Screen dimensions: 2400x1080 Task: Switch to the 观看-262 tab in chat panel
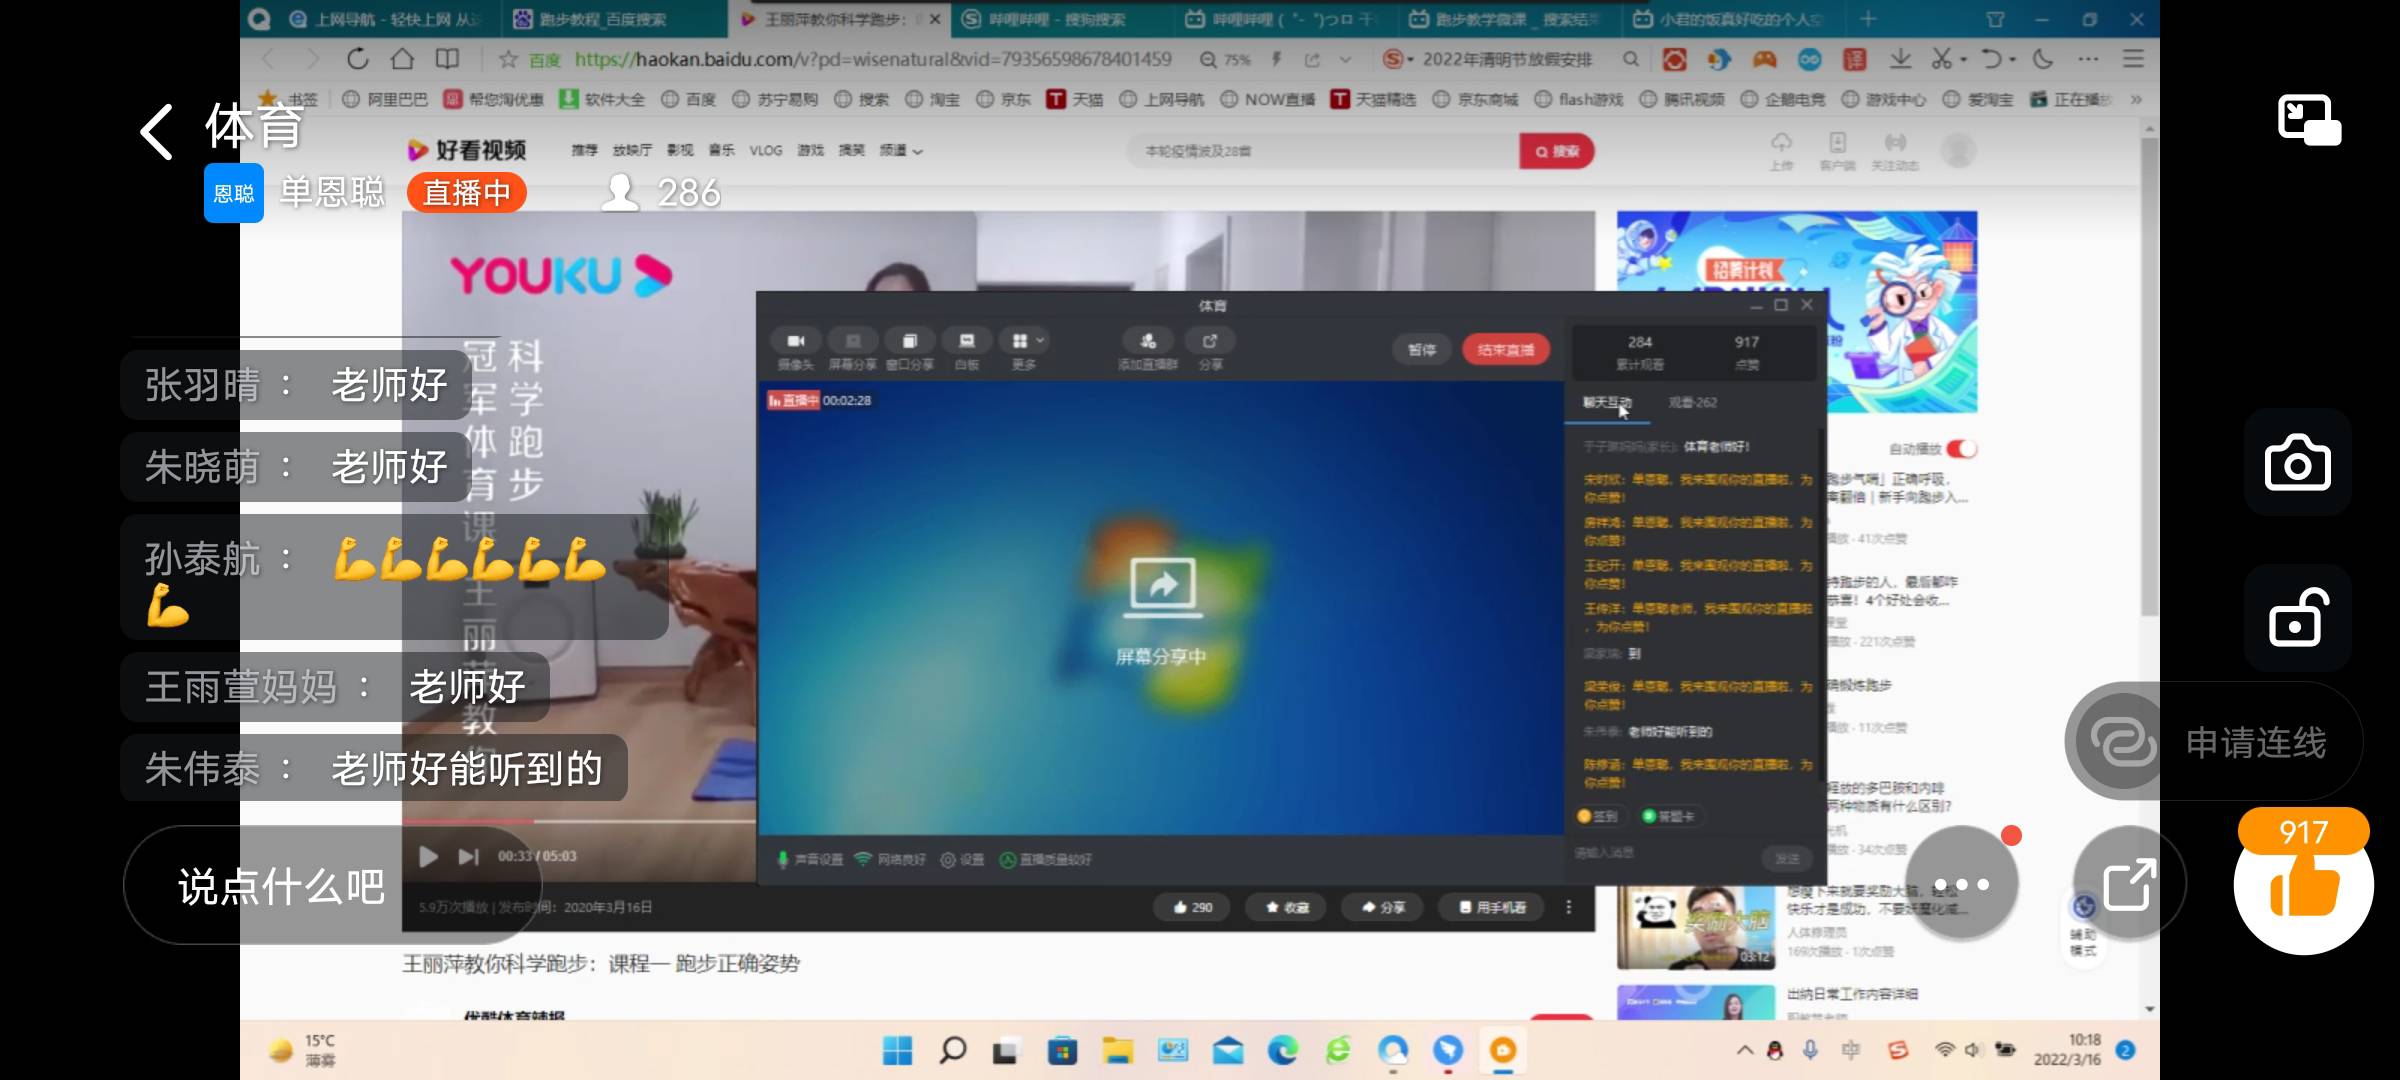(x=1693, y=402)
